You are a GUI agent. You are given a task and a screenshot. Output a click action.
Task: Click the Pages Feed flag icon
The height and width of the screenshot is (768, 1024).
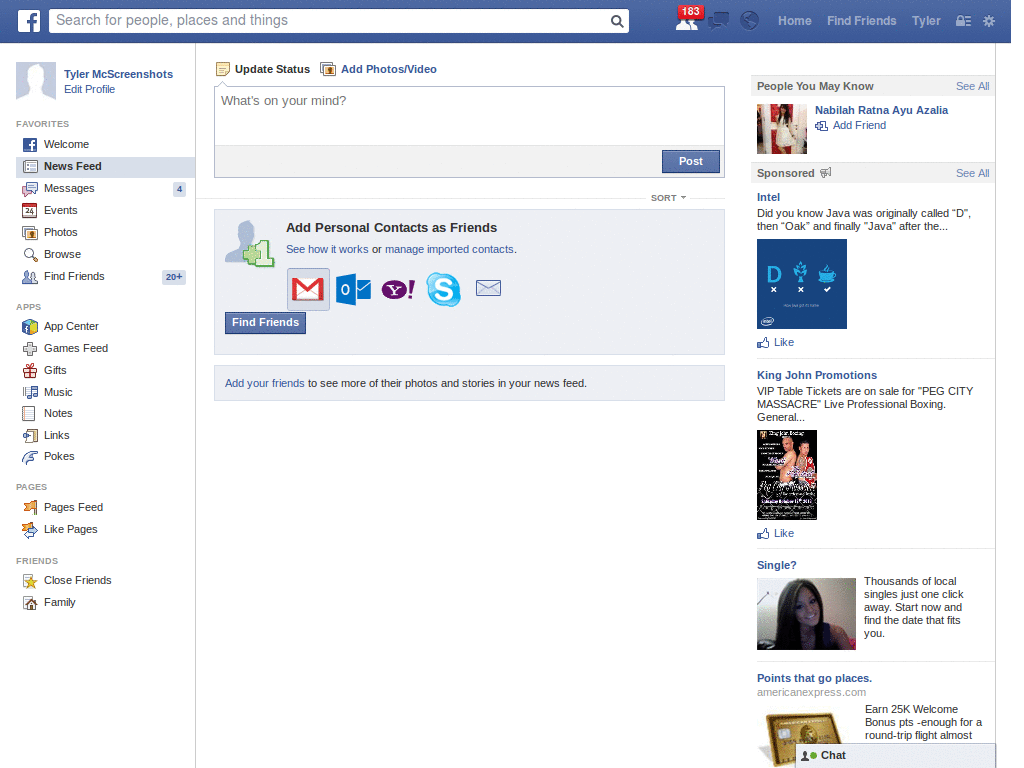tap(29, 507)
